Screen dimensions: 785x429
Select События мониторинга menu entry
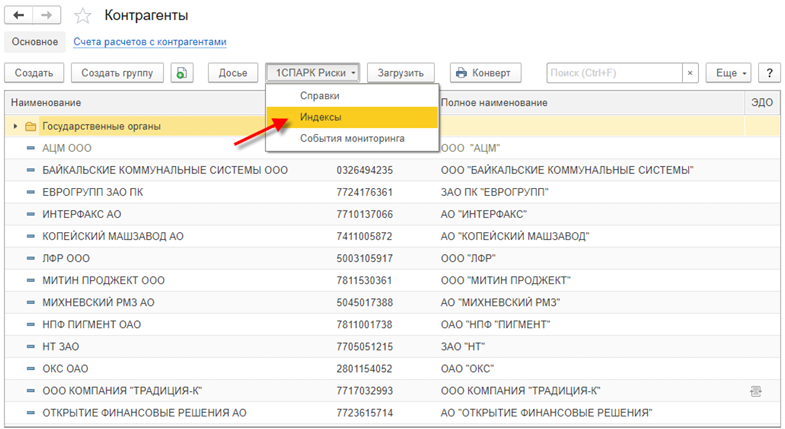pyautogui.click(x=352, y=138)
